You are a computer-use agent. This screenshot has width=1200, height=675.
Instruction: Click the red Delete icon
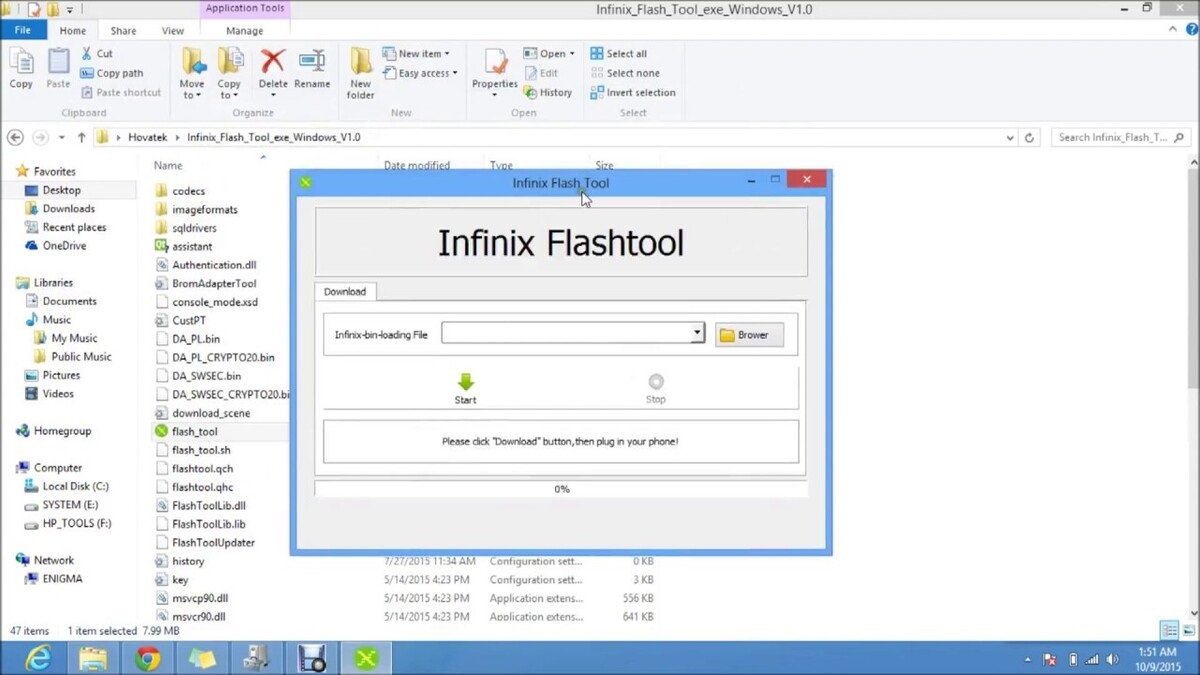pos(273,62)
